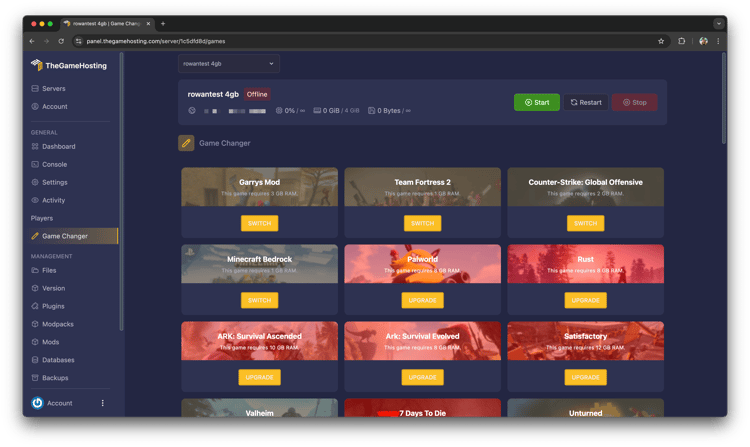Select Game Changer in sidebar
The height and width of the screenshot is (447, 750).
click(x=73, y=236)
